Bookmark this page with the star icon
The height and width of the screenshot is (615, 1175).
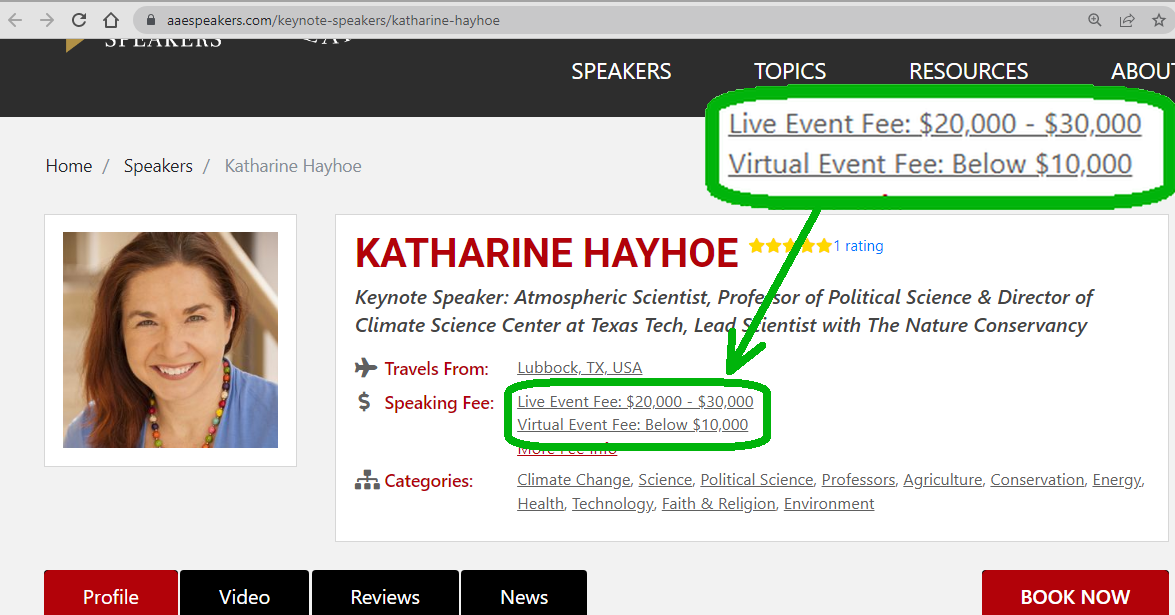(x=1159, y=20)
